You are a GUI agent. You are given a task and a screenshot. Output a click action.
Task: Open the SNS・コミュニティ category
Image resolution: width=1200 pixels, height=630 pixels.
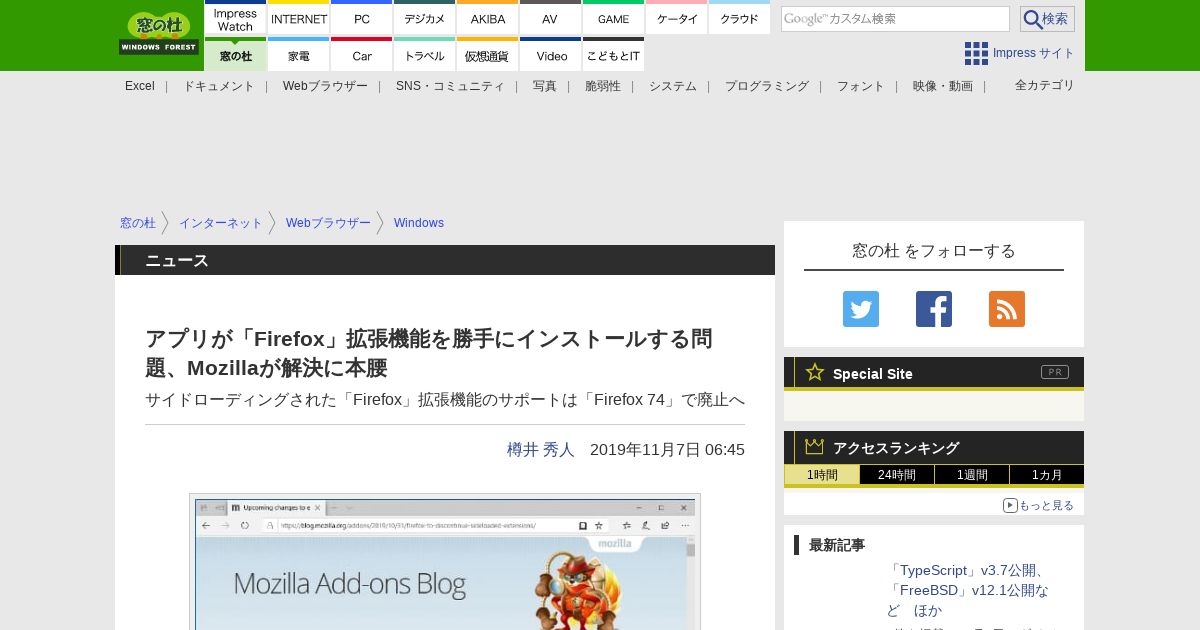[x=450, y=86]
